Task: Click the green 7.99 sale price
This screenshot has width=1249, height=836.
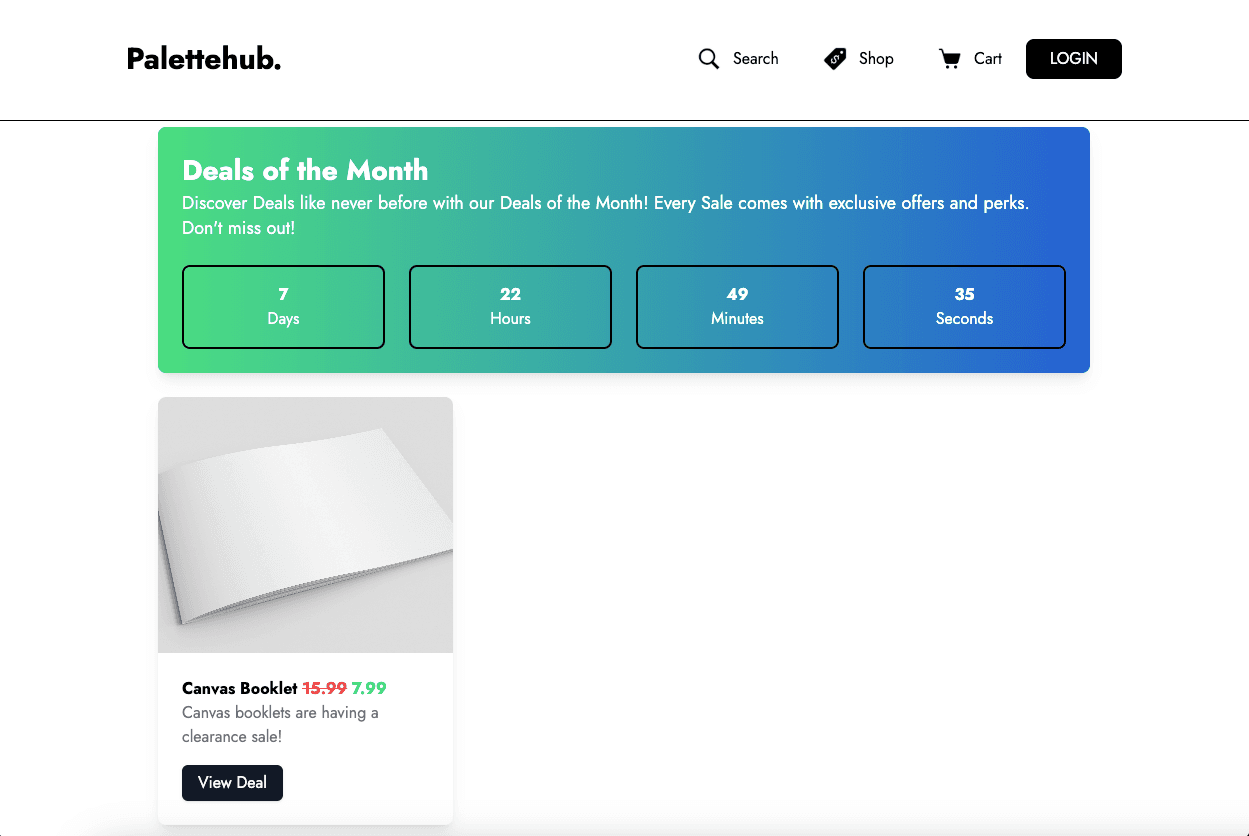Action: point(369,688)
